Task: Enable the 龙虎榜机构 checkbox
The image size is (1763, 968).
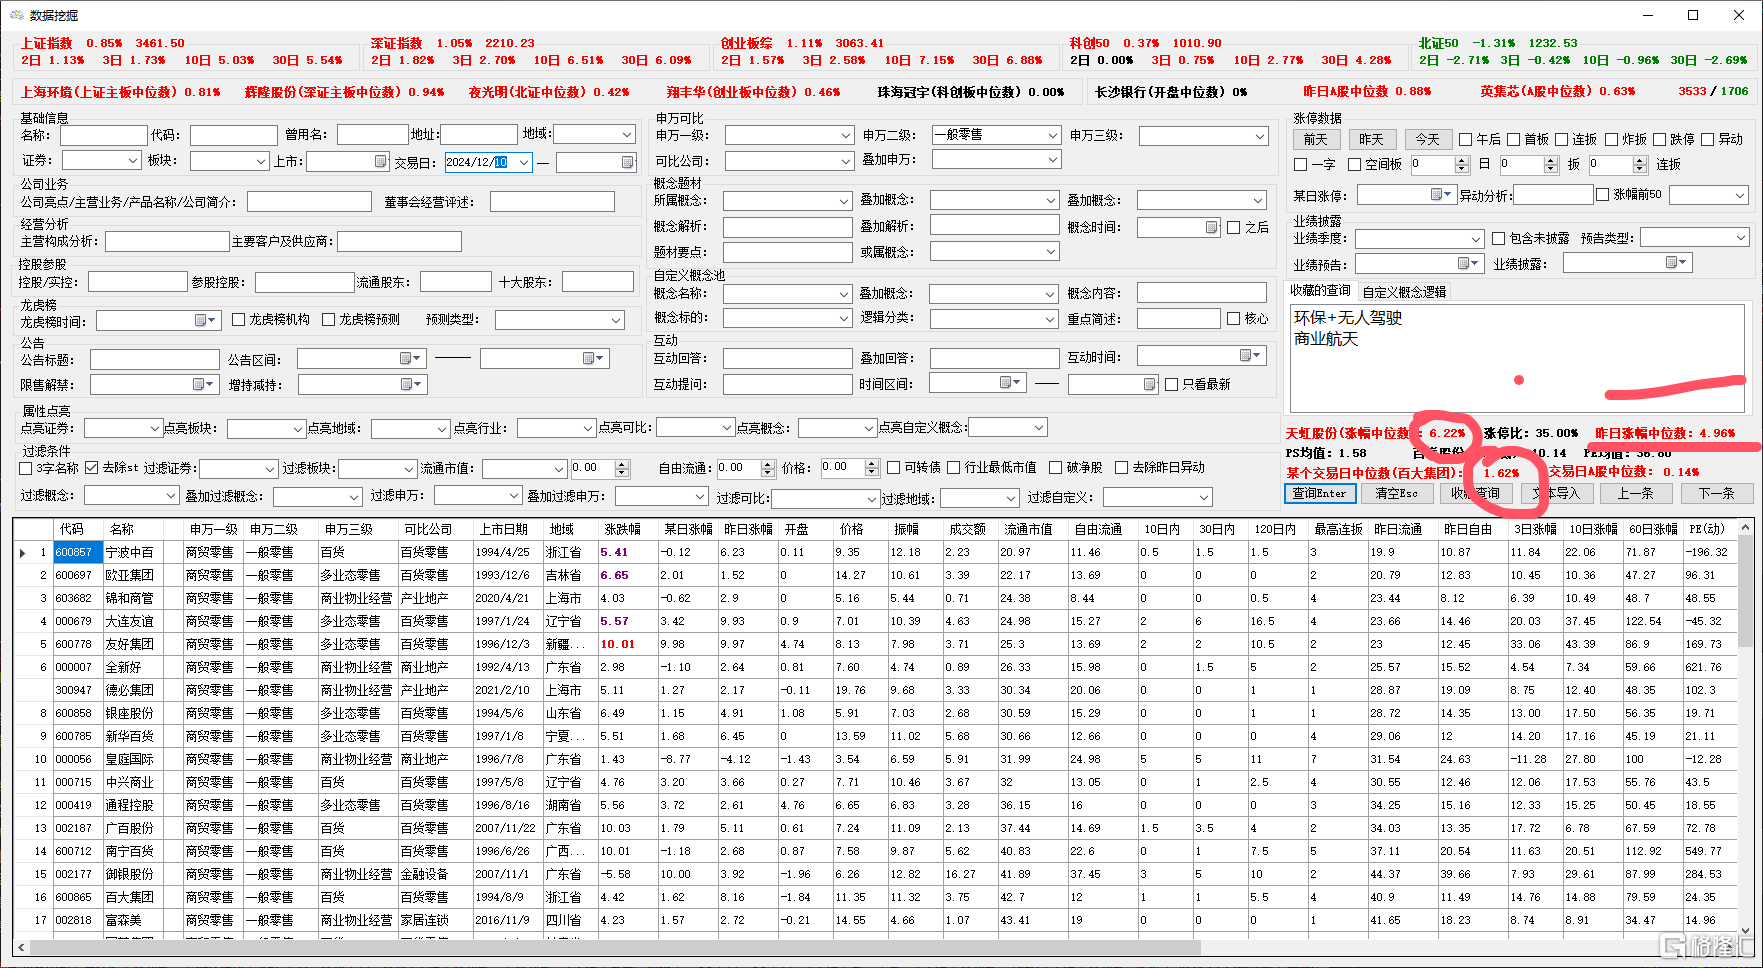Action: [239, 320]
